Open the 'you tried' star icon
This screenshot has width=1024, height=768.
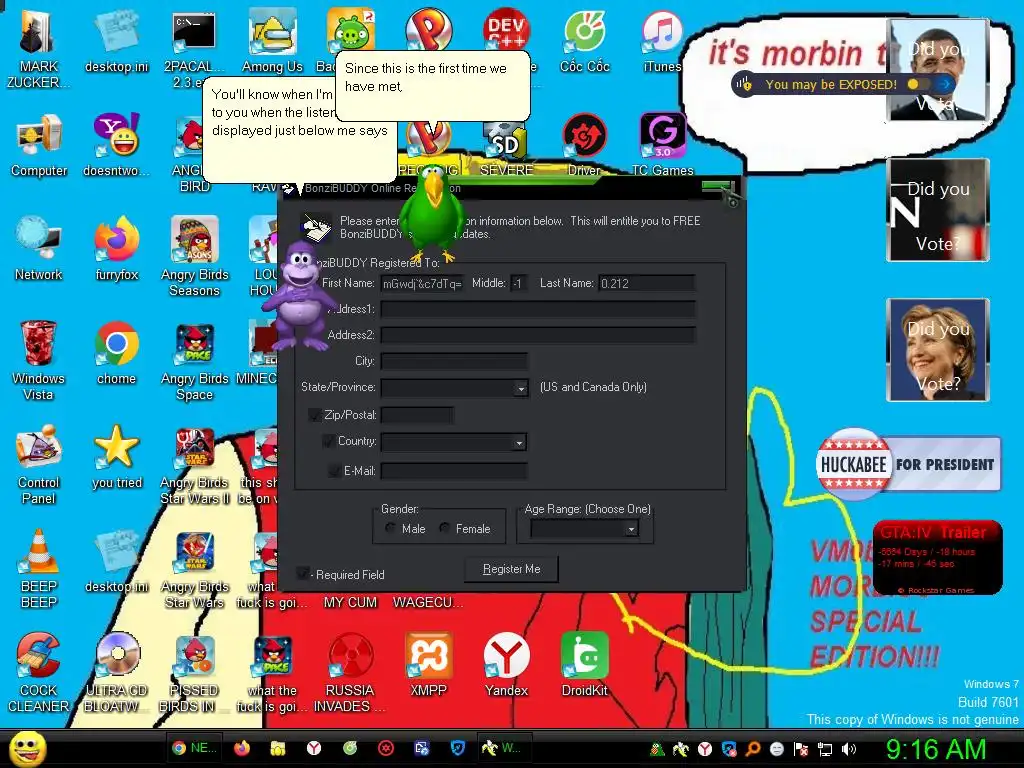(116, 457)
